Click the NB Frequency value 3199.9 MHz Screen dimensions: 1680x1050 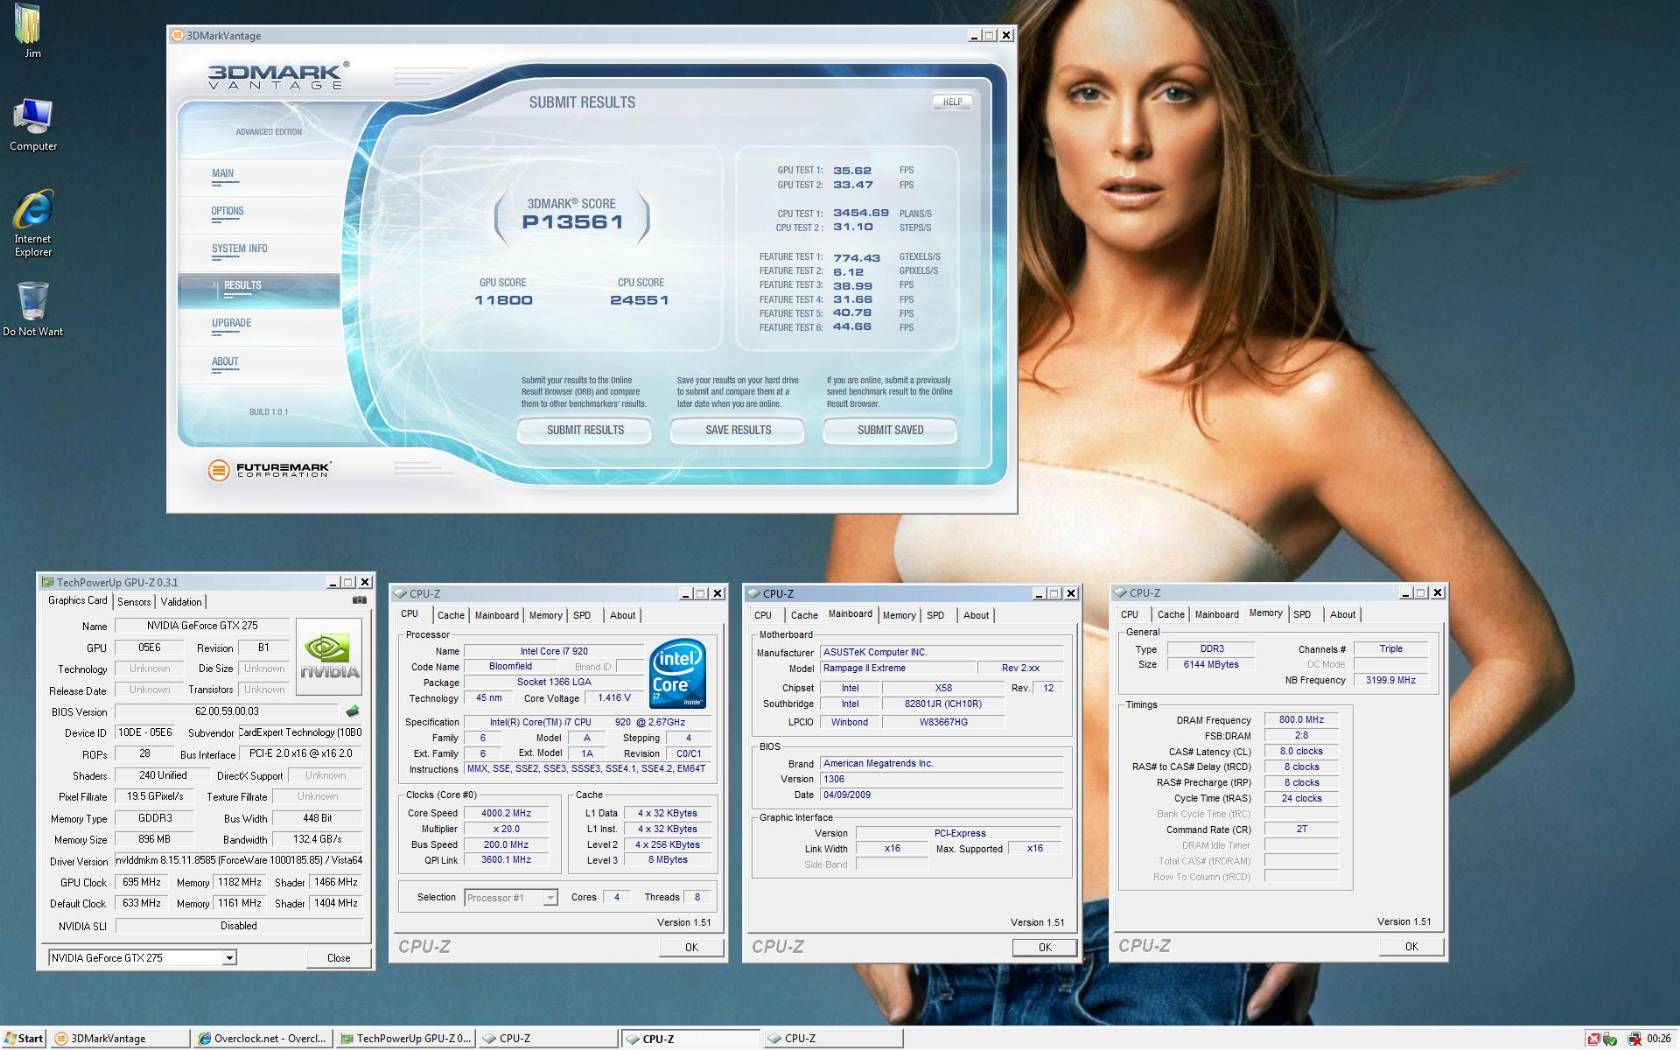pyautogui.click(x=1390, y=680)
